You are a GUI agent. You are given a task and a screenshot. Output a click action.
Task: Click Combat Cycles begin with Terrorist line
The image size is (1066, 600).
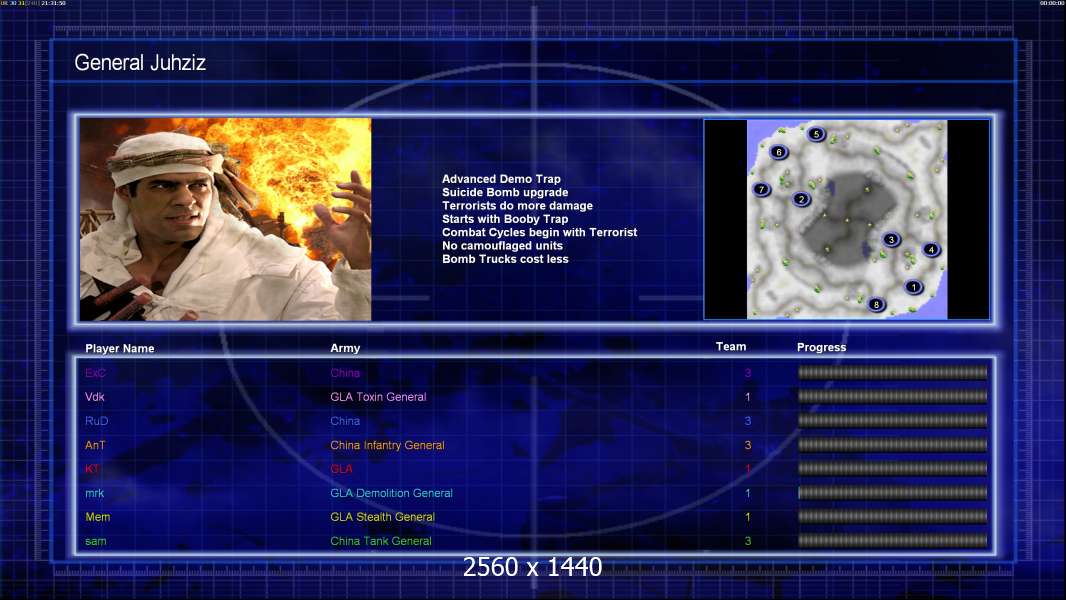pyautogui.click(x=540, y=232)
